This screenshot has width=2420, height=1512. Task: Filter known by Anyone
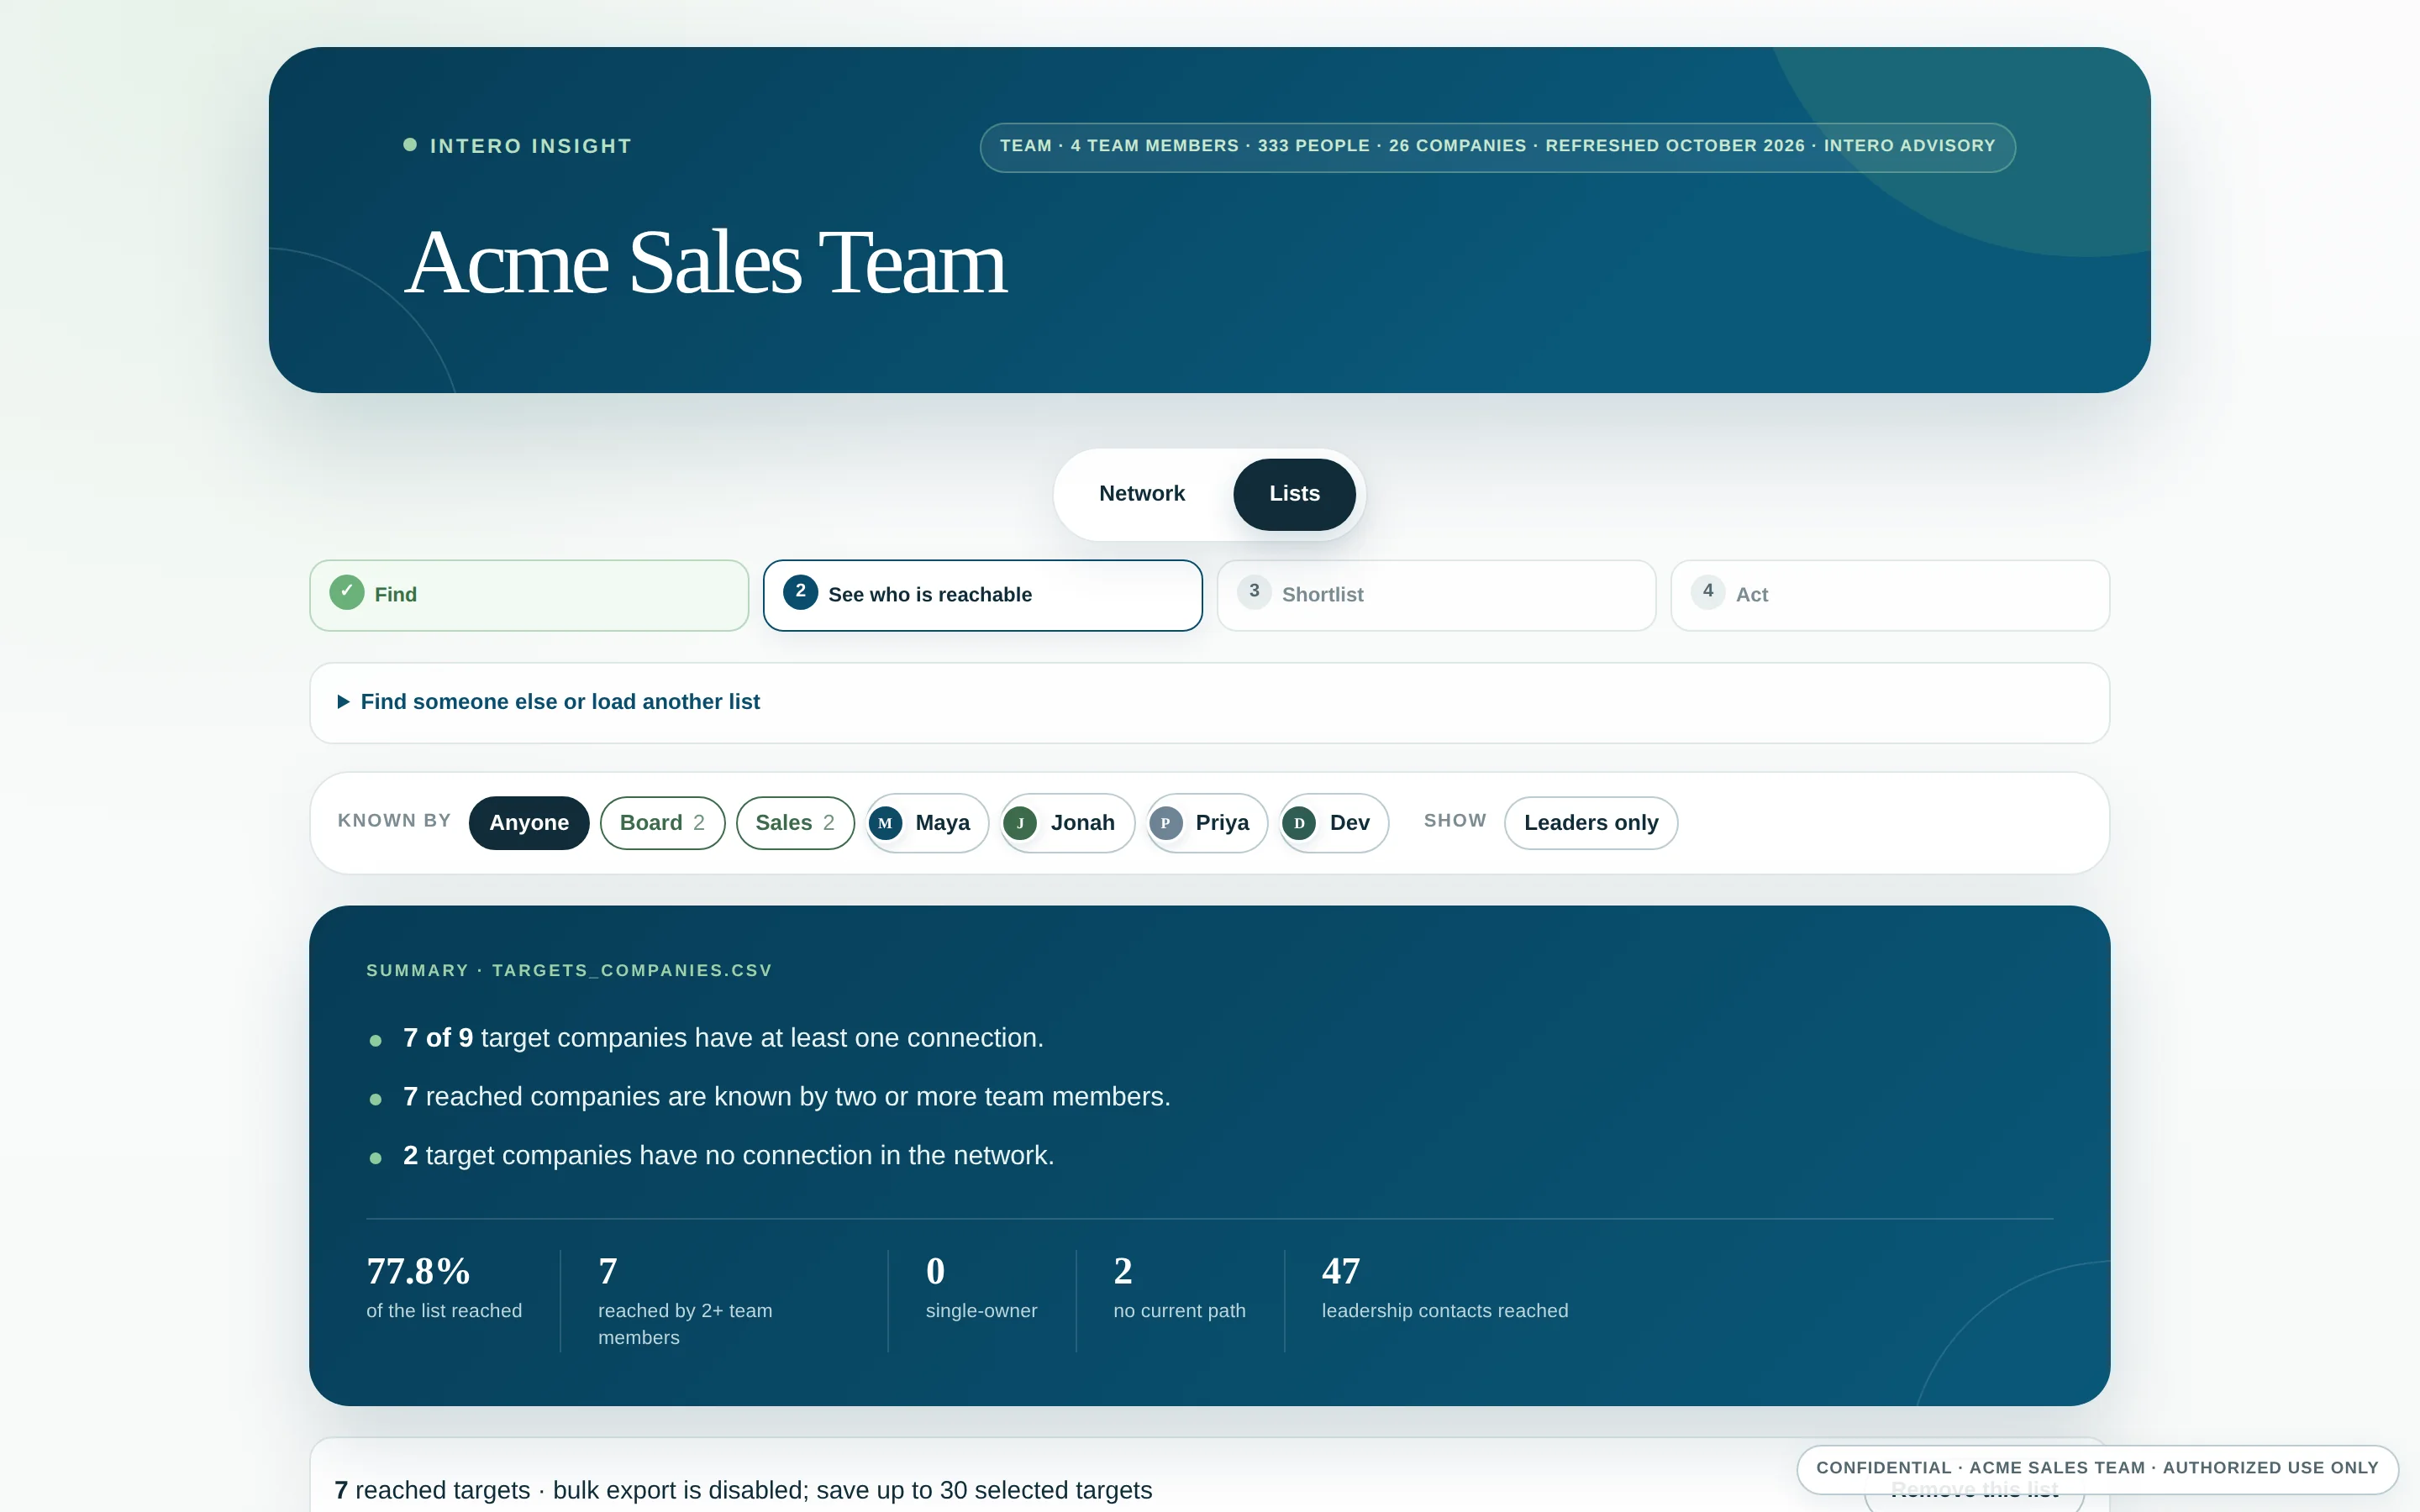[529, 823]
